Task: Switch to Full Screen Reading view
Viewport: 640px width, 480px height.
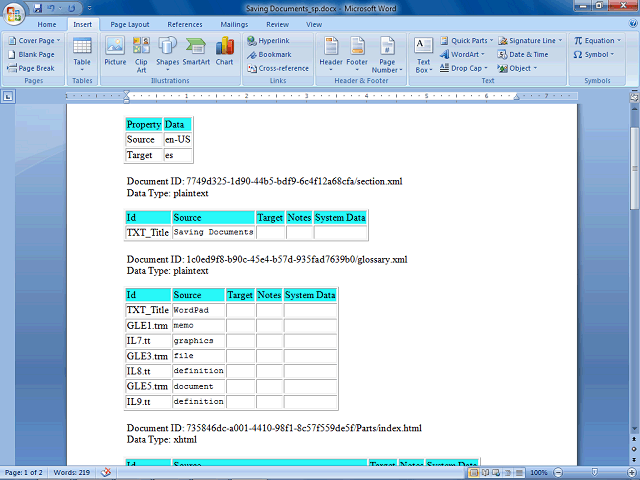Action: pos(485,473)
